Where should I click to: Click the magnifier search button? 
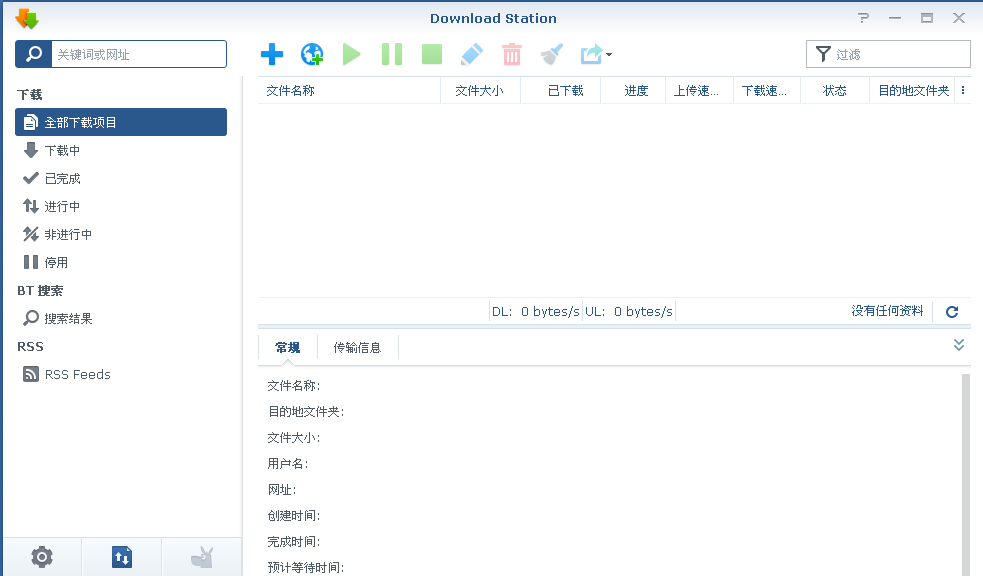(33, 54)
